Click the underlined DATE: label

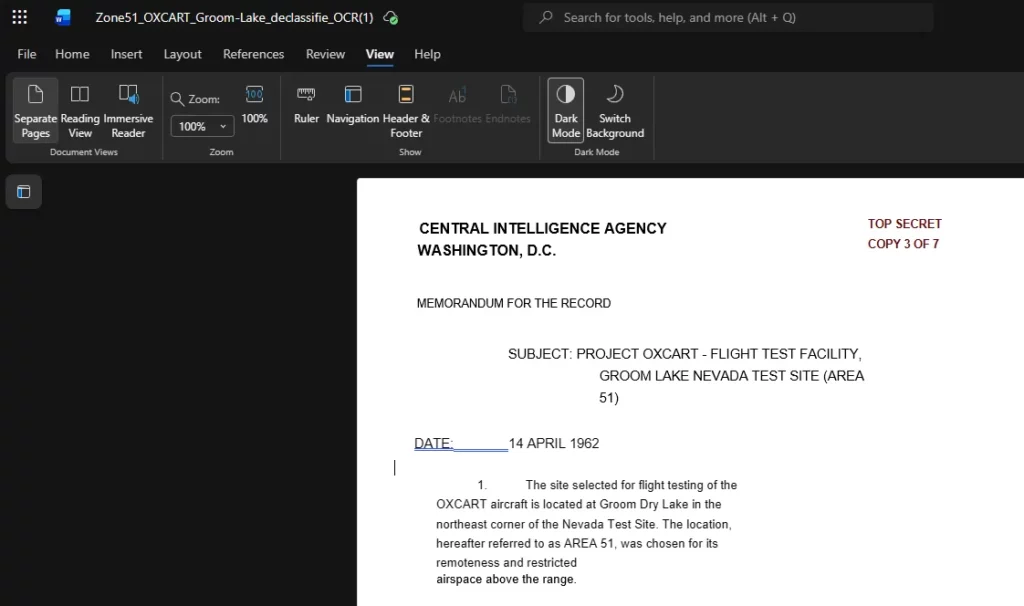434,443
